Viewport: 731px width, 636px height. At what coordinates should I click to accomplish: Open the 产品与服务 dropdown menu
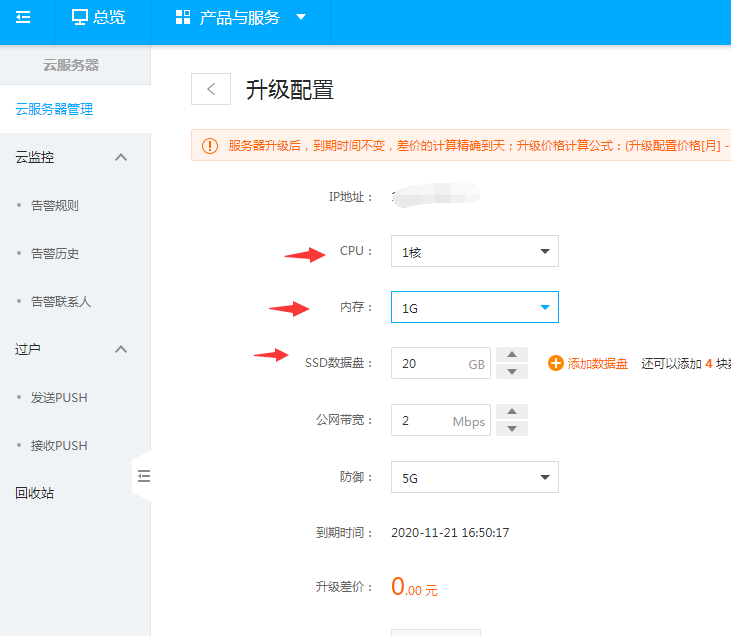(240, 18)
